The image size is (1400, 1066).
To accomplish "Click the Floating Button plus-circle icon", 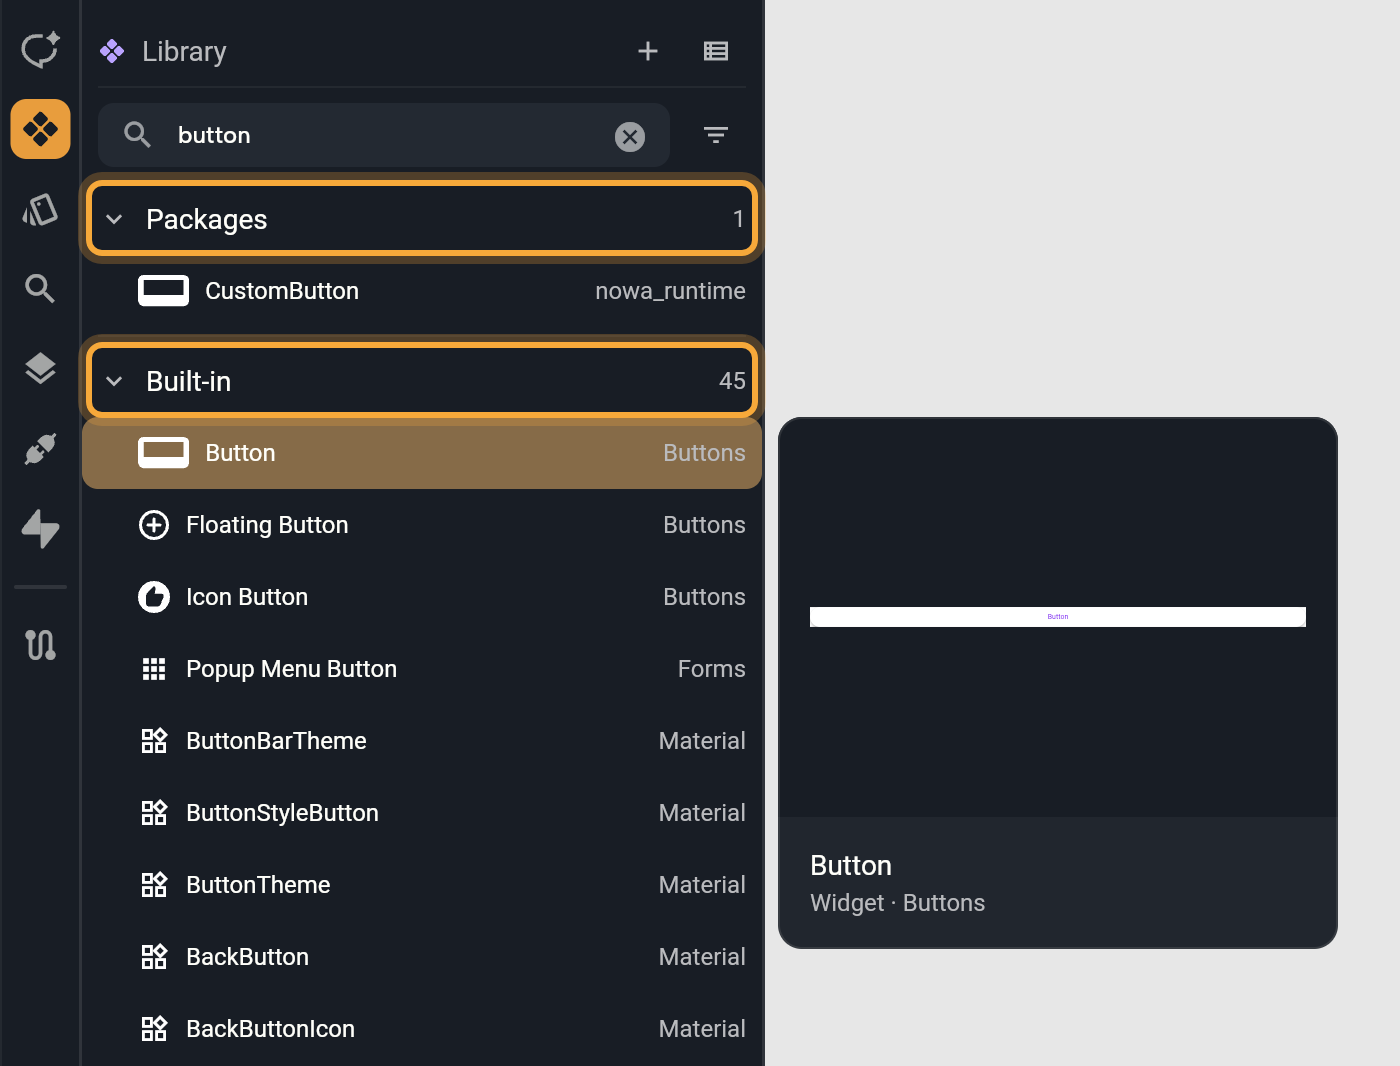I will (154, 525).
